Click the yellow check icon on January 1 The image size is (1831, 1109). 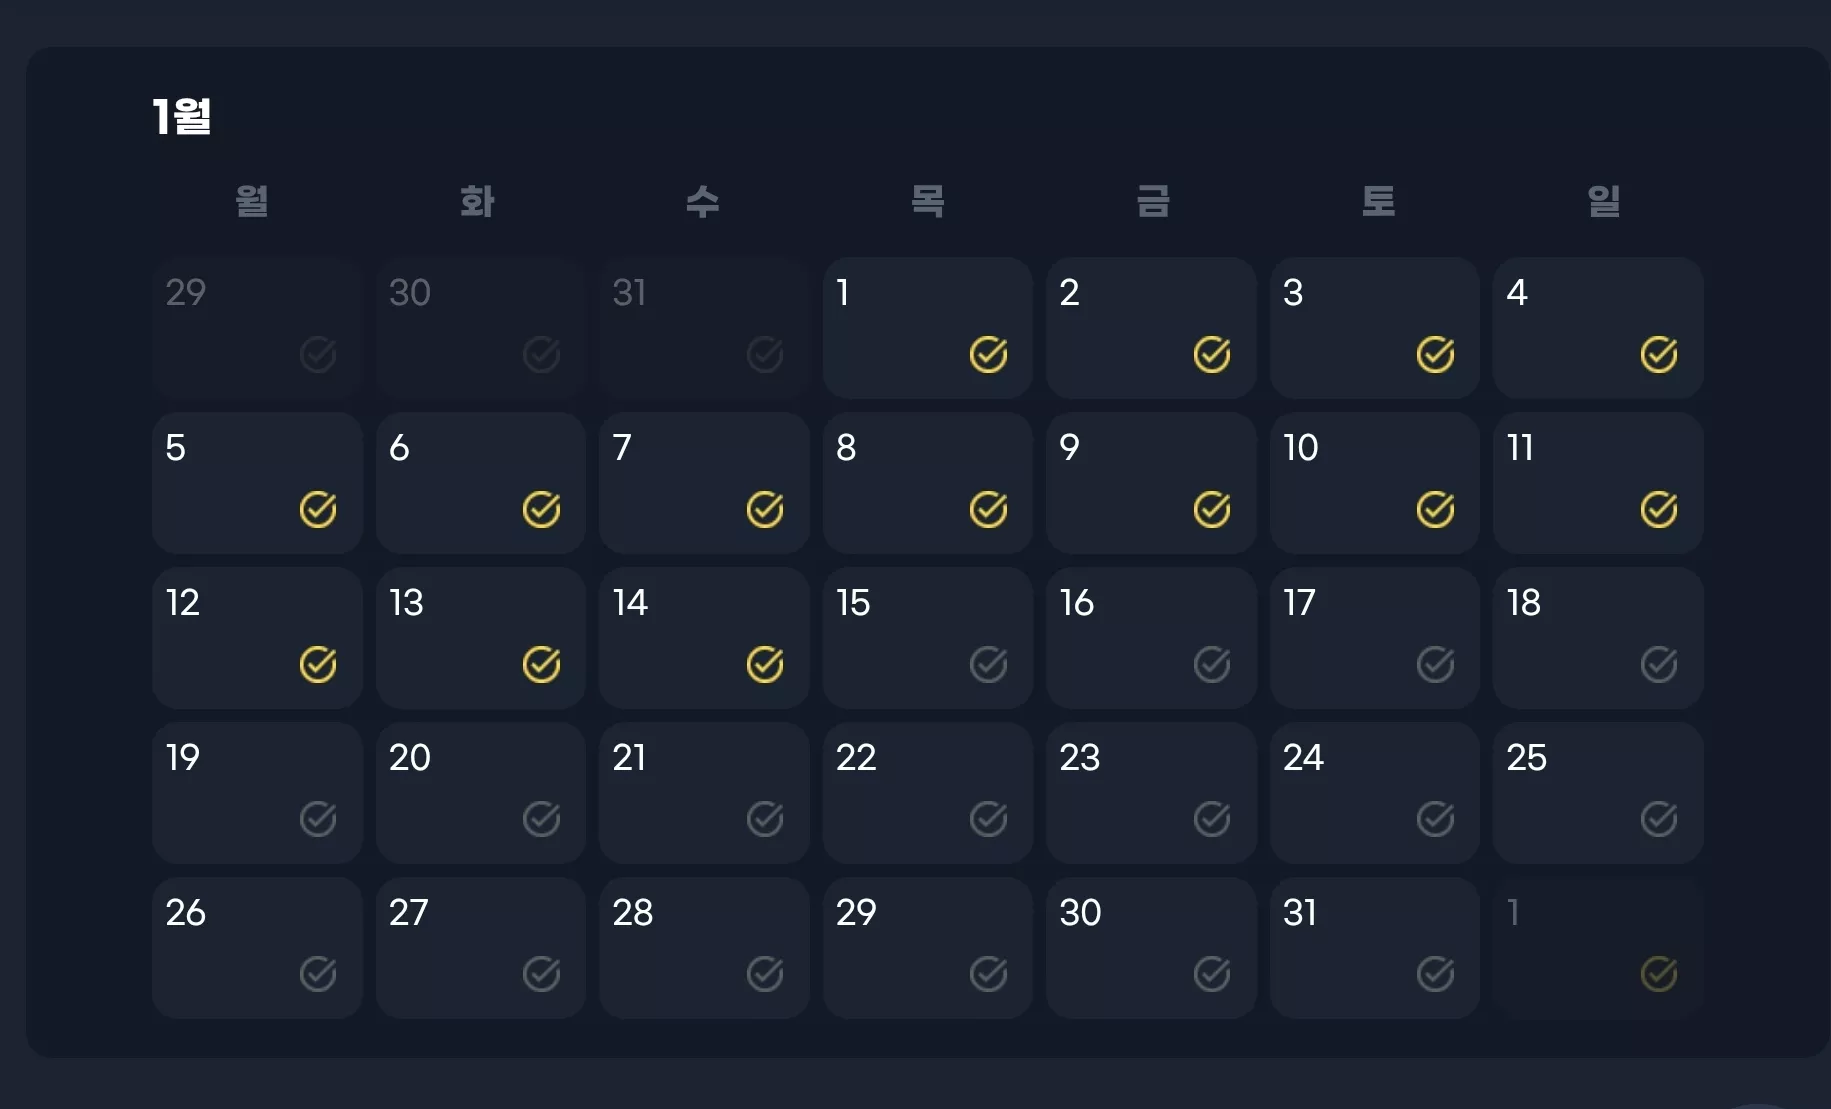coord(988,354)
